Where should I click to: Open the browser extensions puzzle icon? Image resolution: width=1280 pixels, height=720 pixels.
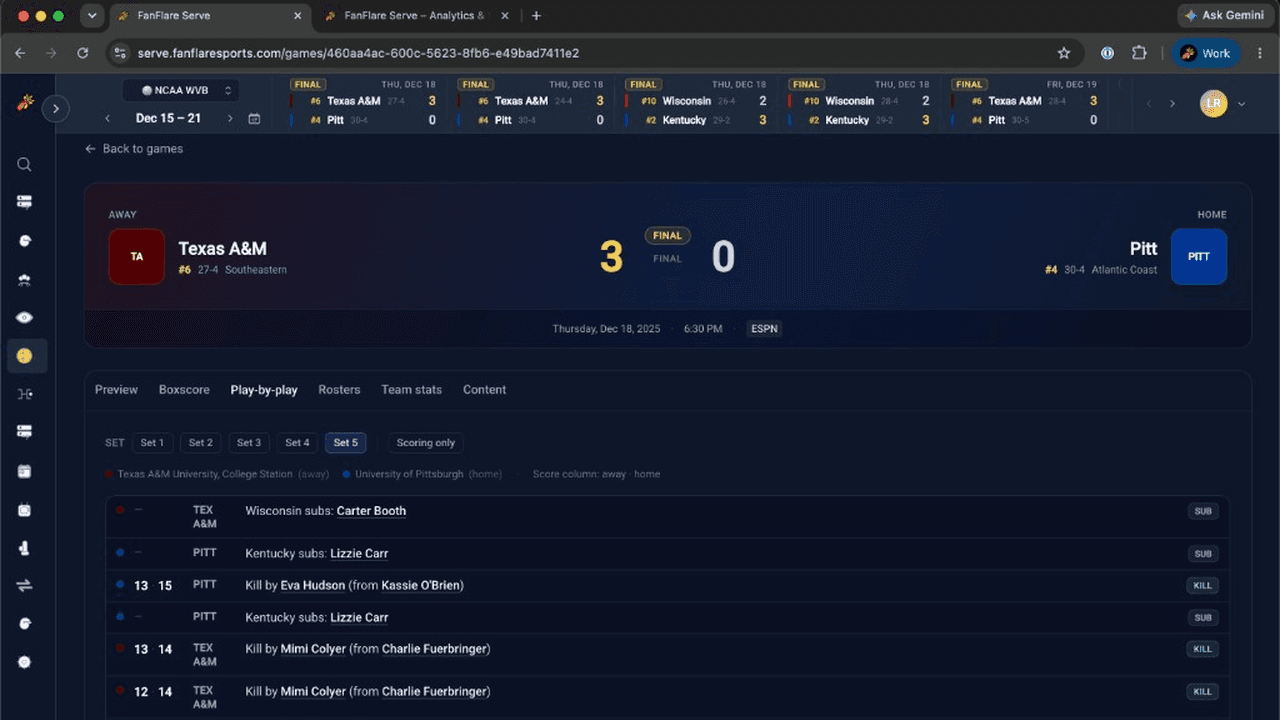click(x=1139, y=53)
